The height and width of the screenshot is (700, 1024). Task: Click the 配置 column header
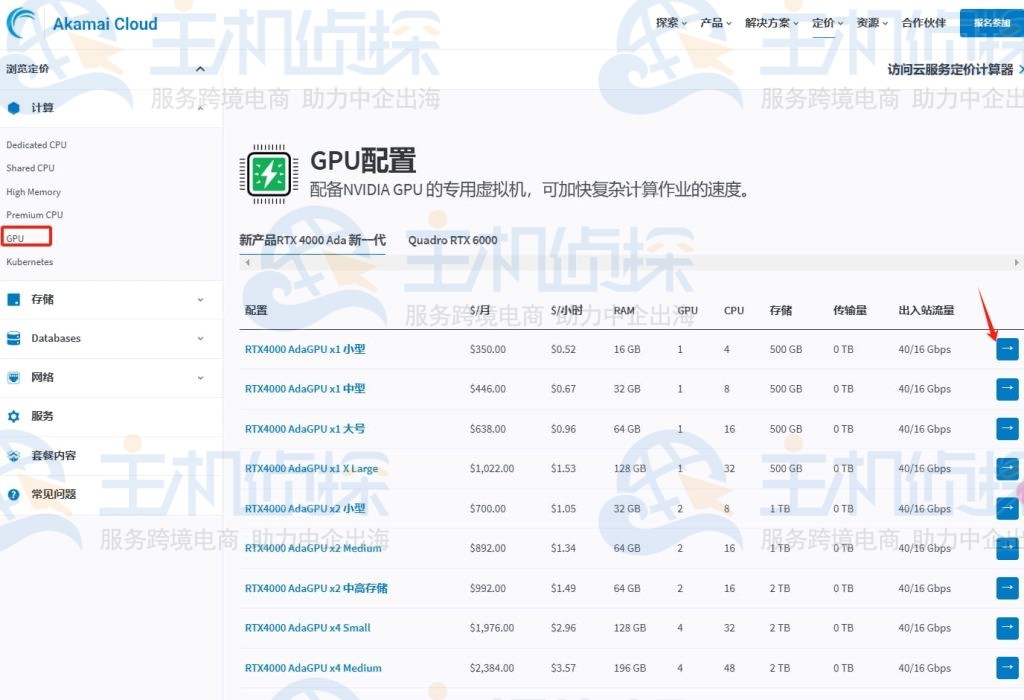[x=256, y=310]
